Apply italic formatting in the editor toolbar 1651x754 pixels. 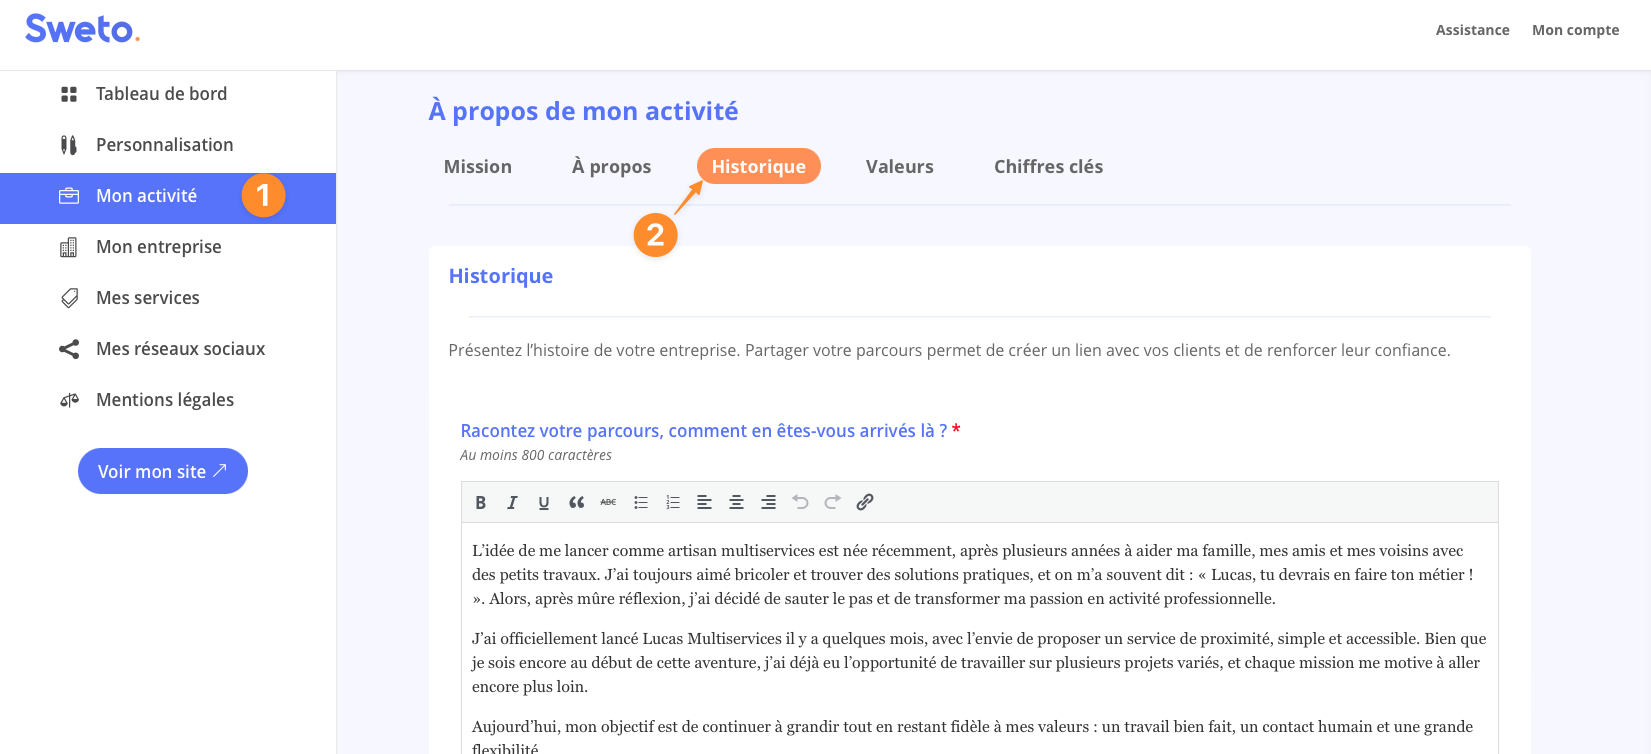click(512, 503)
